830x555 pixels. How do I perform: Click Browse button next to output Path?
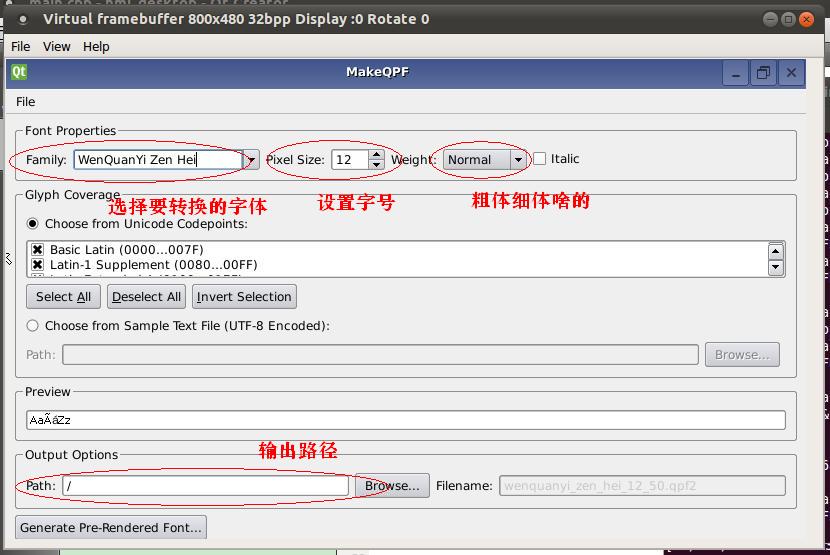point(392,486)
